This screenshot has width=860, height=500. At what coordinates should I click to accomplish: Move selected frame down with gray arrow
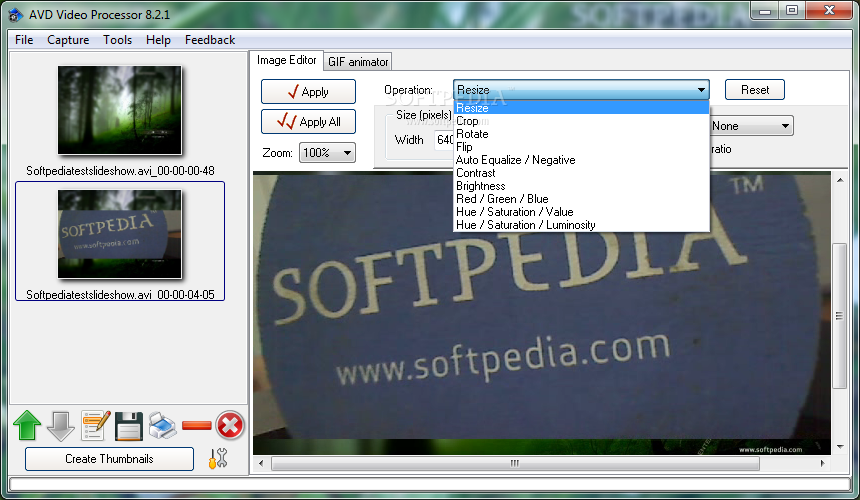point(60,425)
